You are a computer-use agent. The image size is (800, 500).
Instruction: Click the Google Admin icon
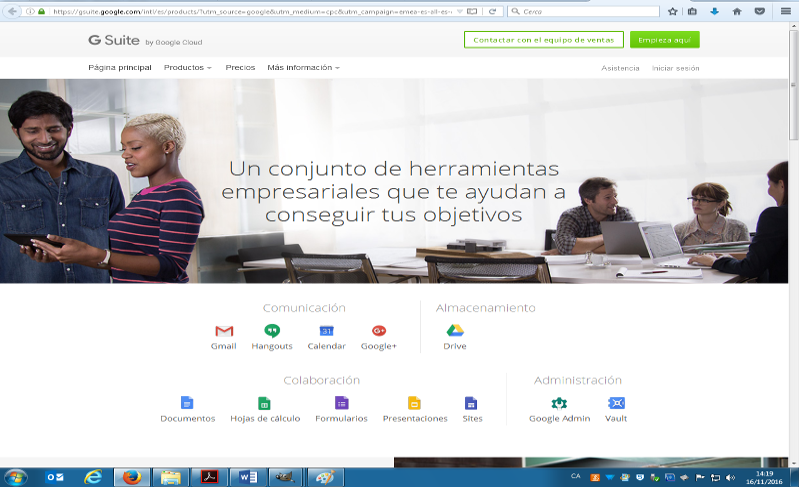[559, 403]
